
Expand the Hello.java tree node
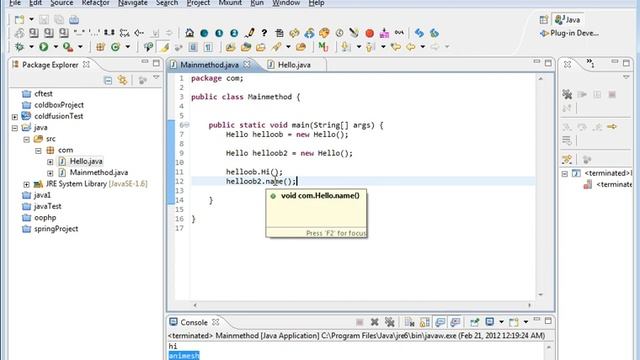coord(50,162)
